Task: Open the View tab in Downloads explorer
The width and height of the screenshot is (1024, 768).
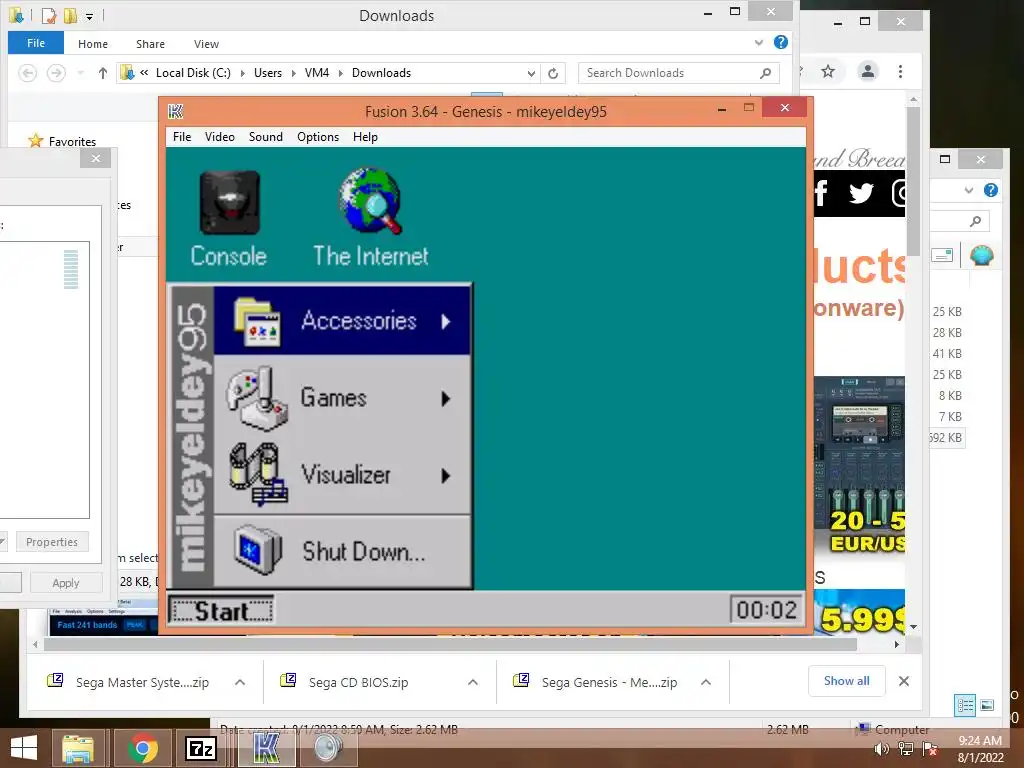Action: pos(206,44)
